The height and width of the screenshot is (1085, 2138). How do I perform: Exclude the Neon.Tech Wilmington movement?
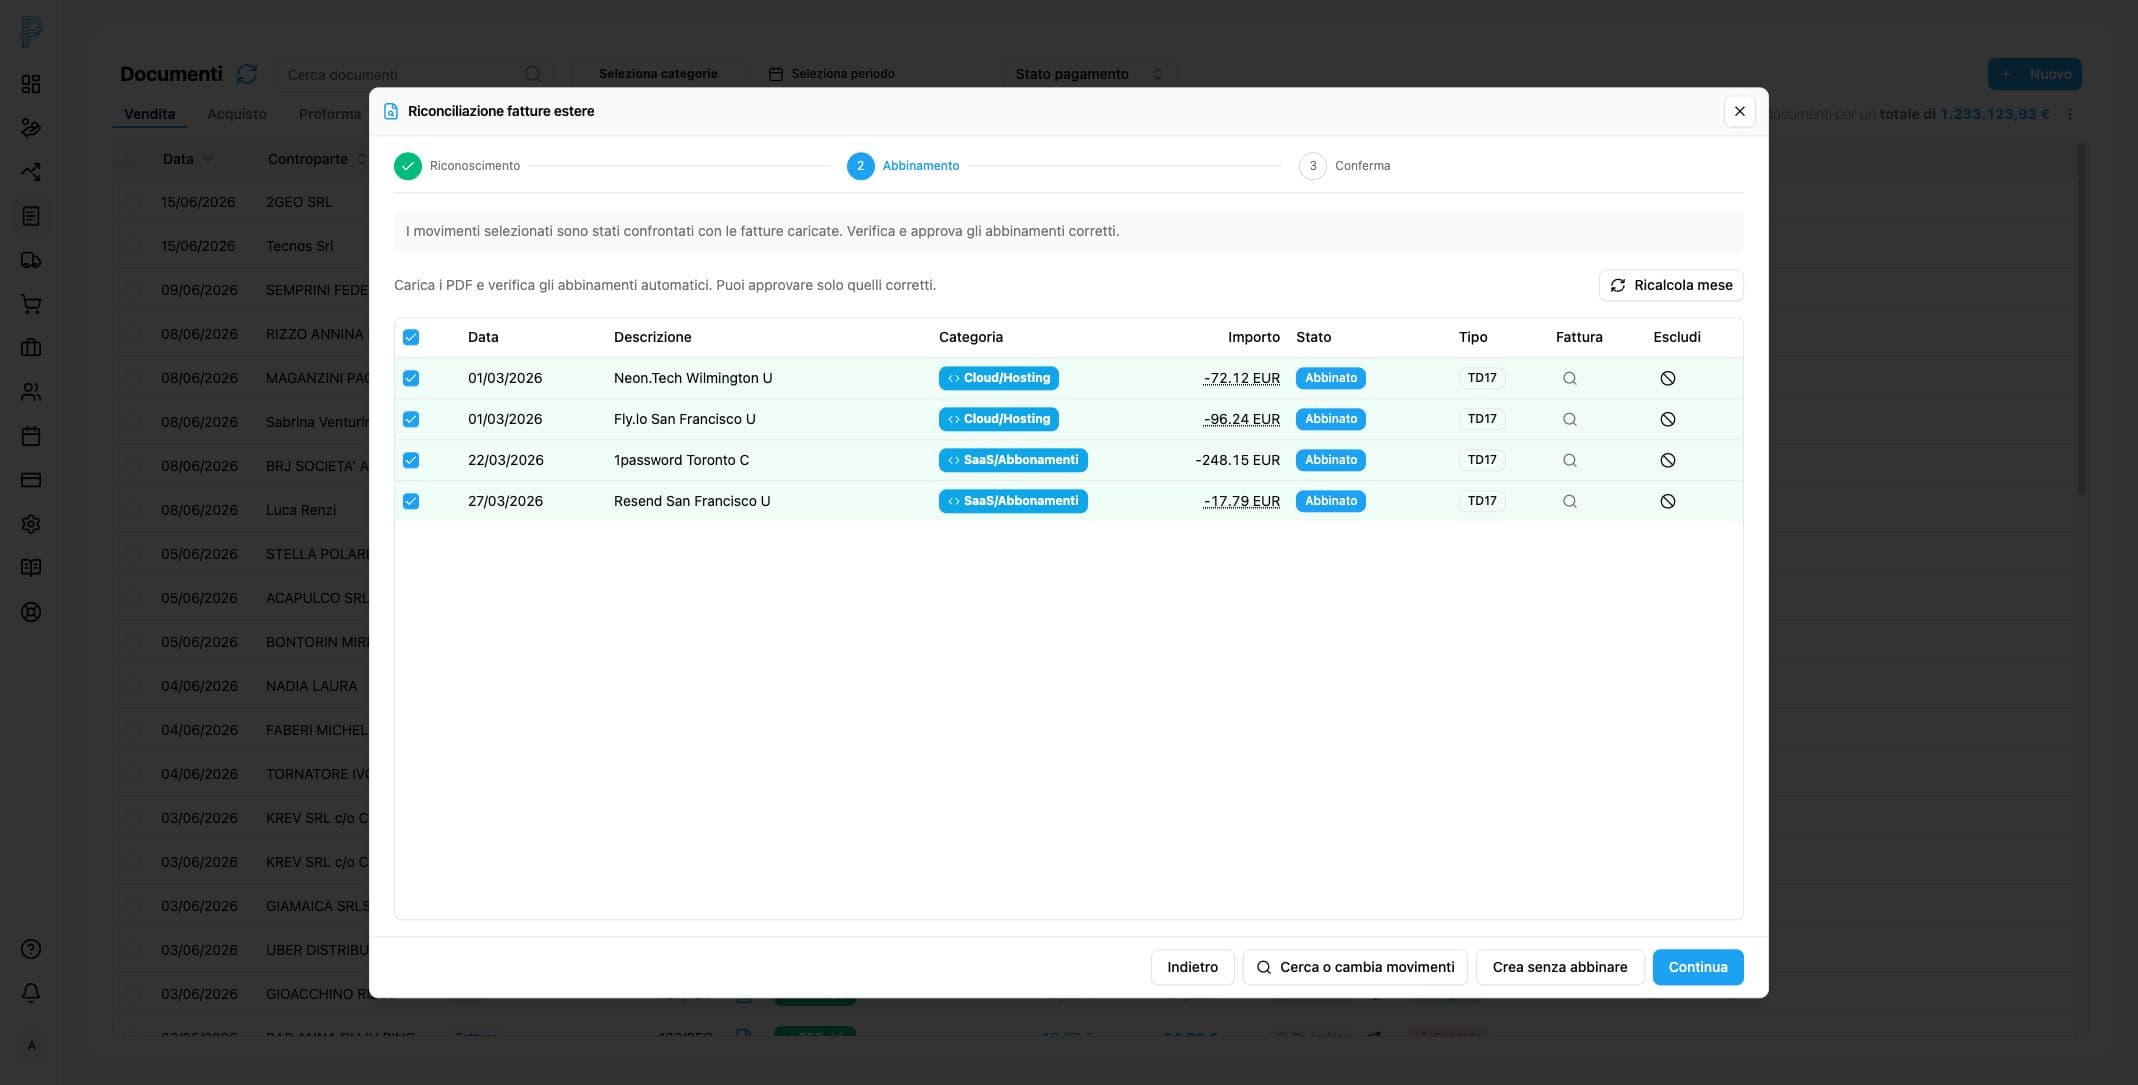1668,378
